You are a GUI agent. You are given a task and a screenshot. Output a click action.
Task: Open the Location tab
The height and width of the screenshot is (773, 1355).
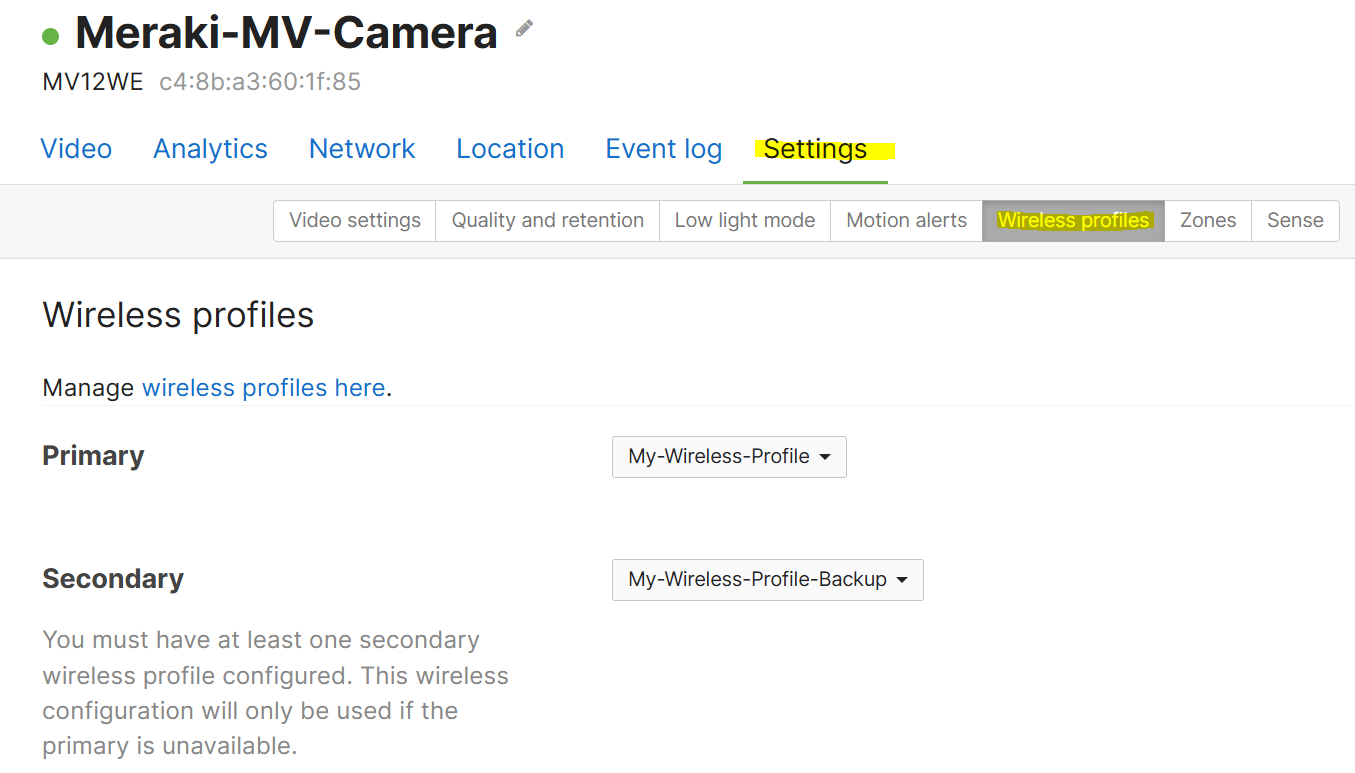(x=510, y=149)
